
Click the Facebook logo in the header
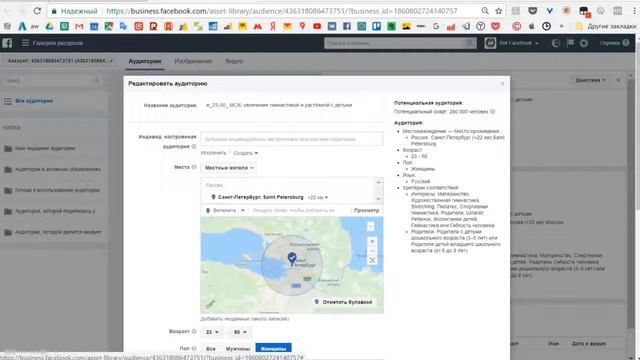click(7, 43)
